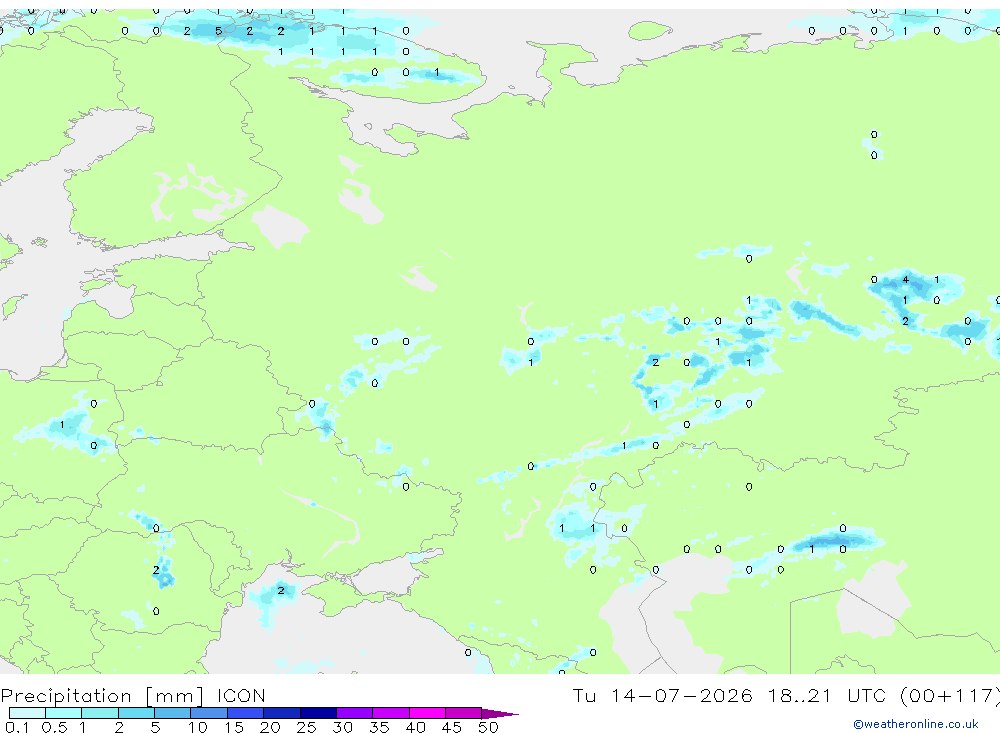Click the 'ICON' model name label
The height and width of the screenshot is (733, 1000).
[241, 695]
